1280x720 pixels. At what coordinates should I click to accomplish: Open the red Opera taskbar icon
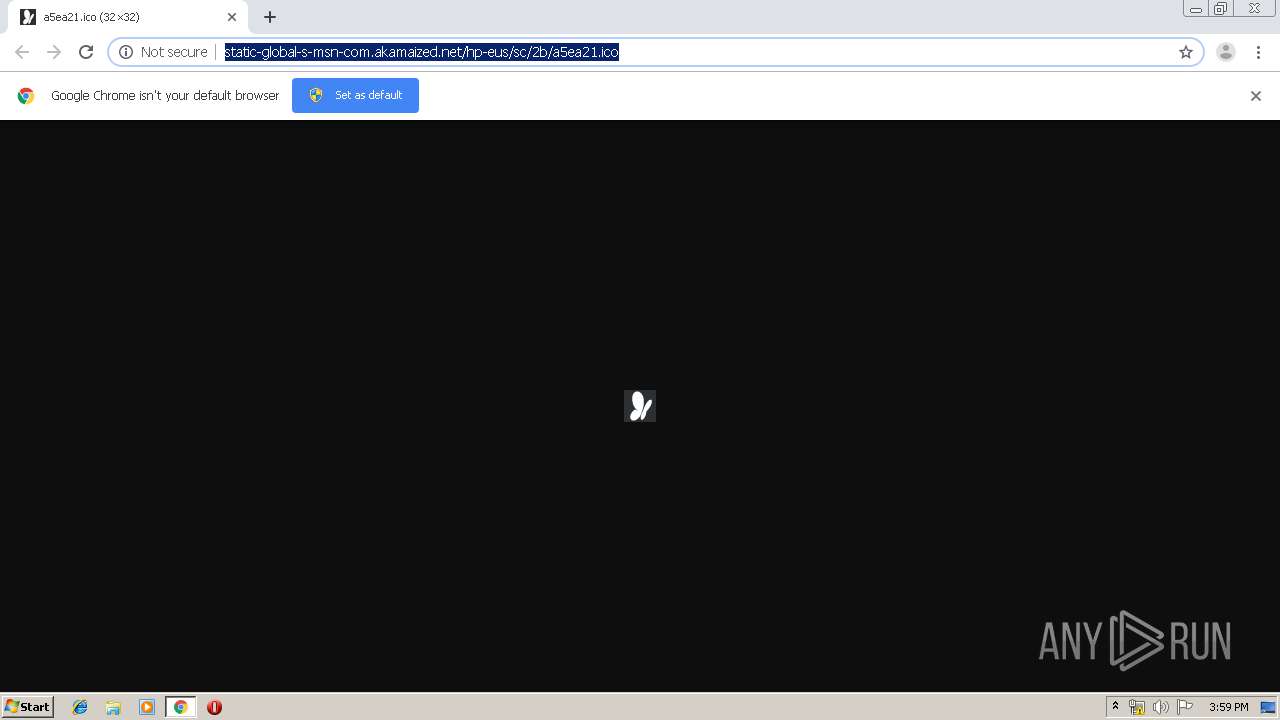[x=214, y=707]
